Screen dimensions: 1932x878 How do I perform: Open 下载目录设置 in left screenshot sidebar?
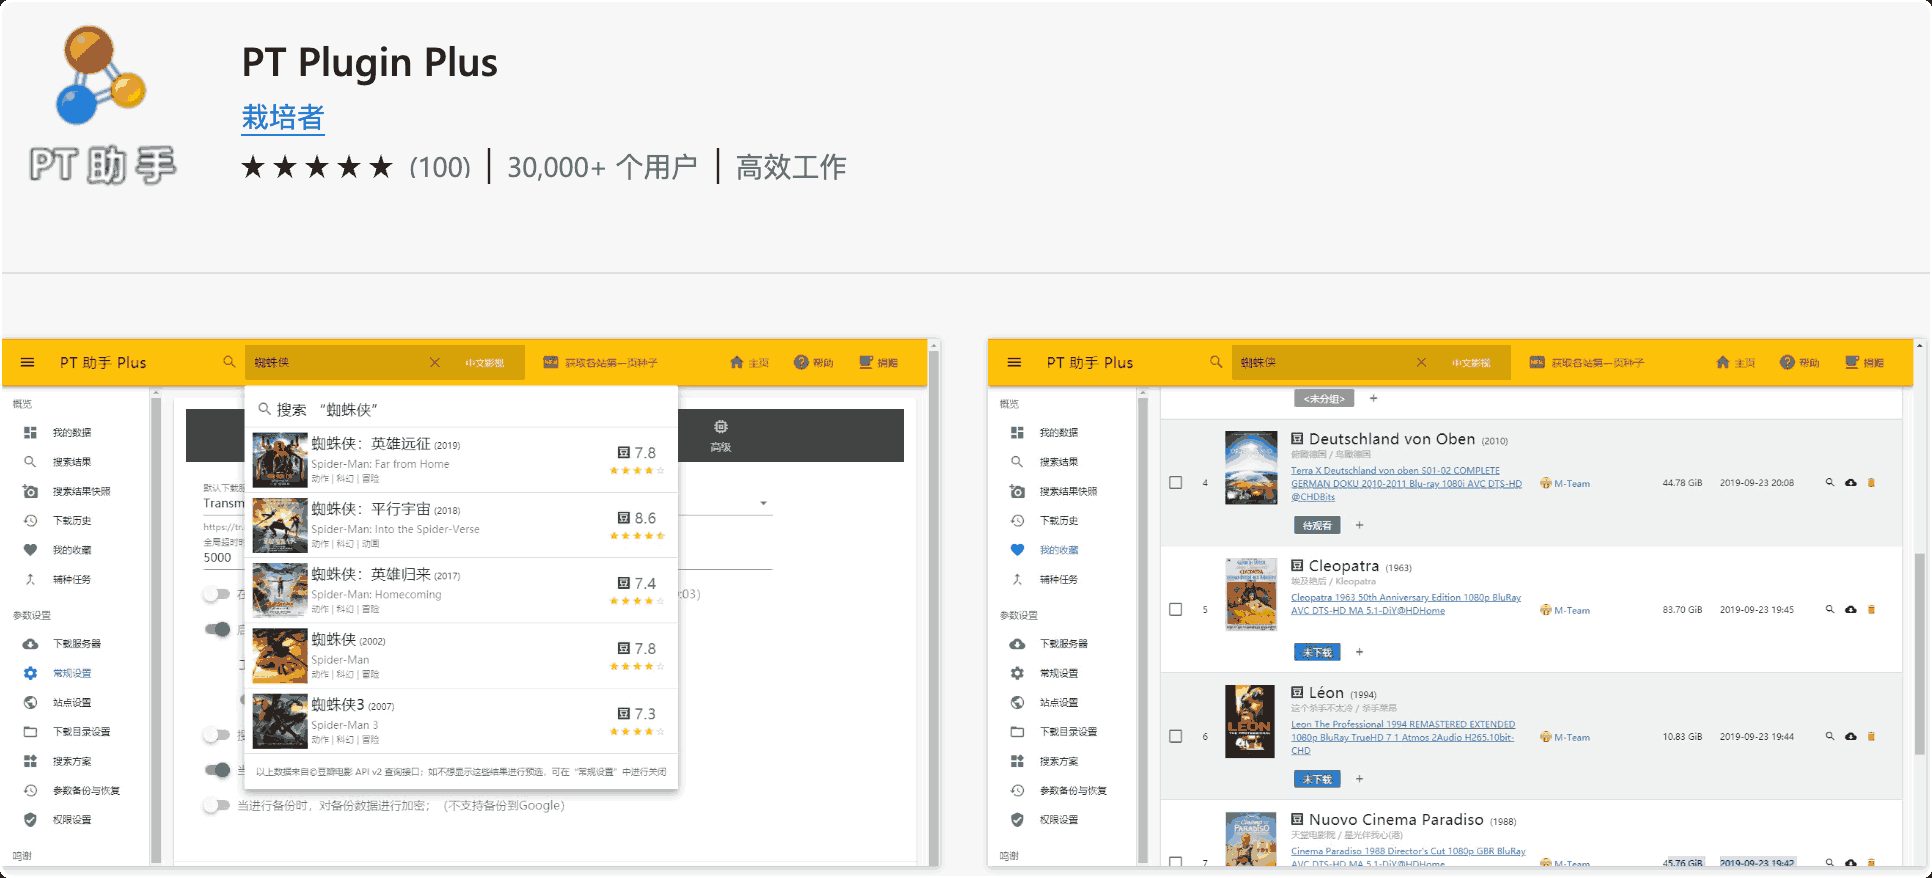(80, 732)
